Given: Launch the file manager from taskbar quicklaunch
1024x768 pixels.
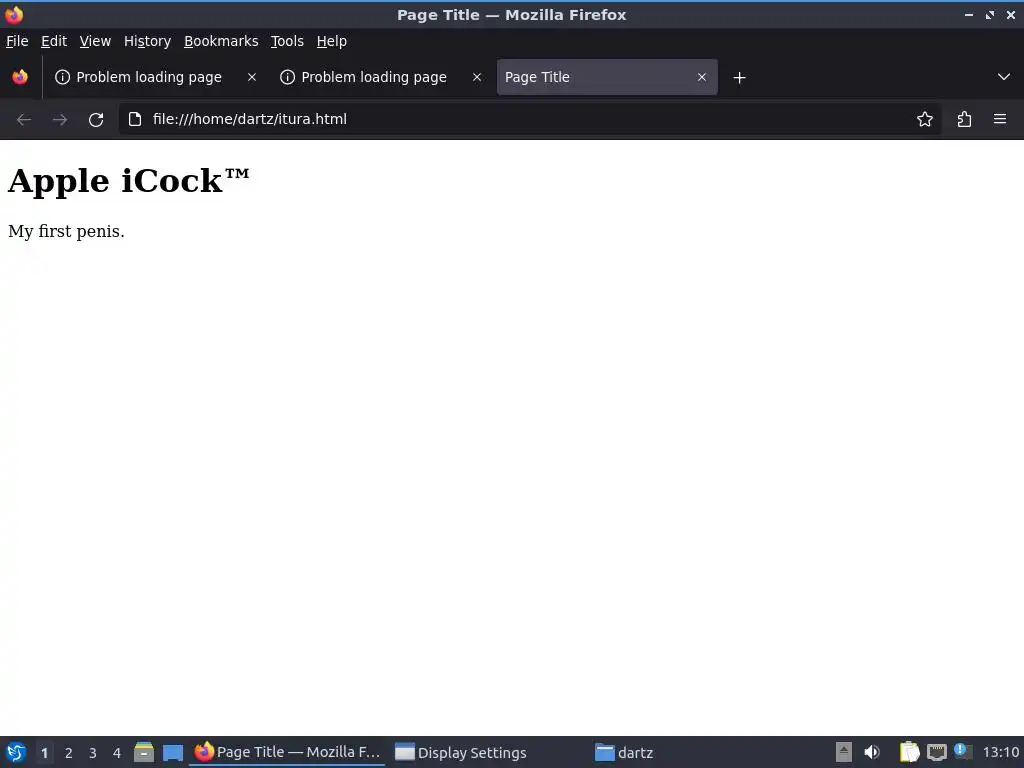Looking at the screenshot, I should [x=144, y=752].
